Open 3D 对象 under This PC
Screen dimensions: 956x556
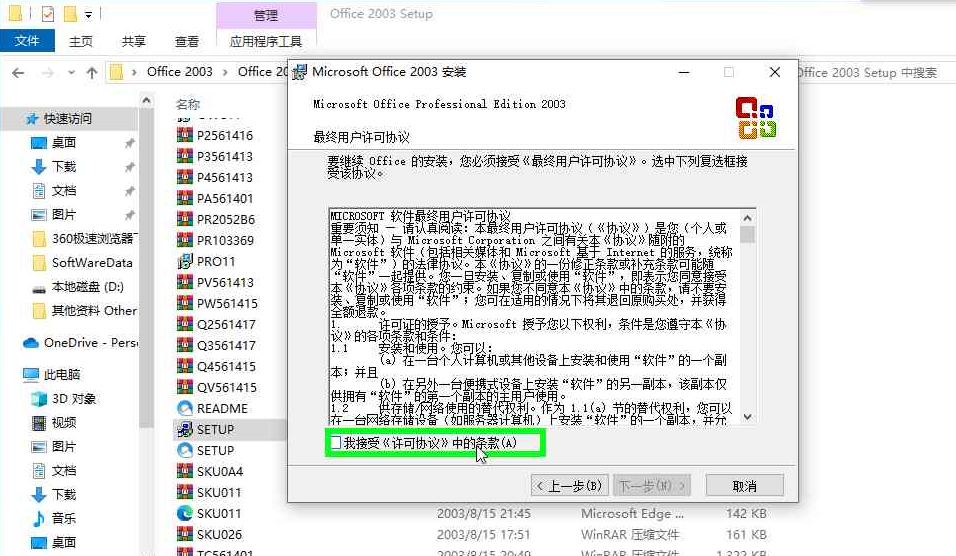point(74,399)
